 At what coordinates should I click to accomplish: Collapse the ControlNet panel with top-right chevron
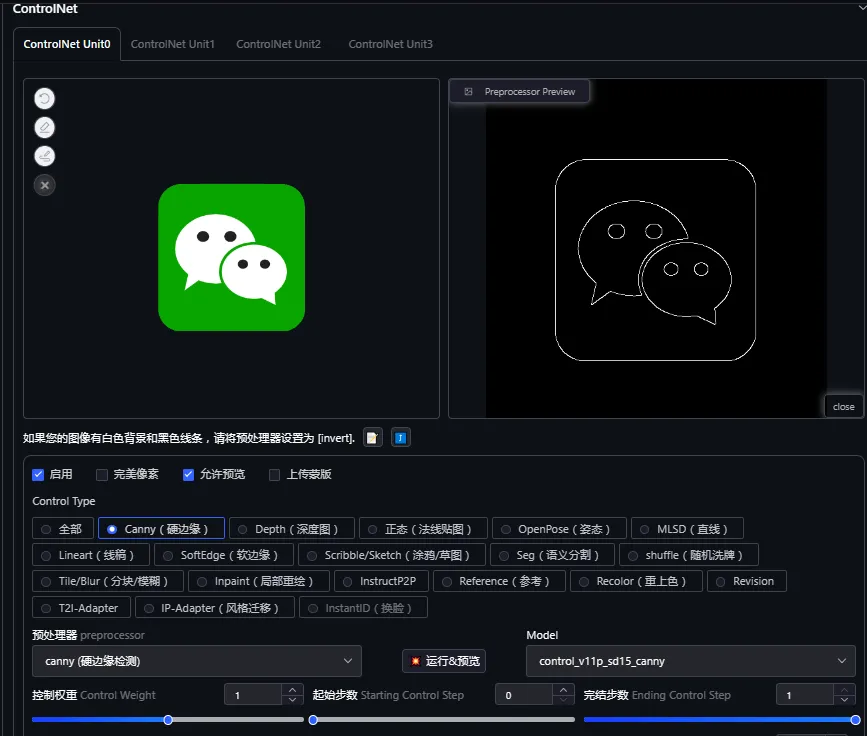click(x=861, y=7)
